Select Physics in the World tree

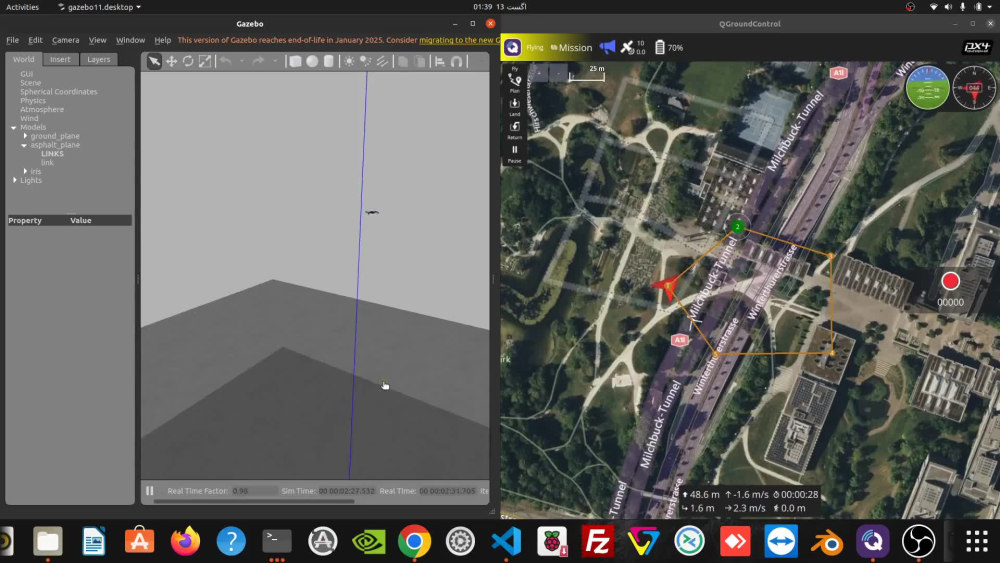coord(33,101)
